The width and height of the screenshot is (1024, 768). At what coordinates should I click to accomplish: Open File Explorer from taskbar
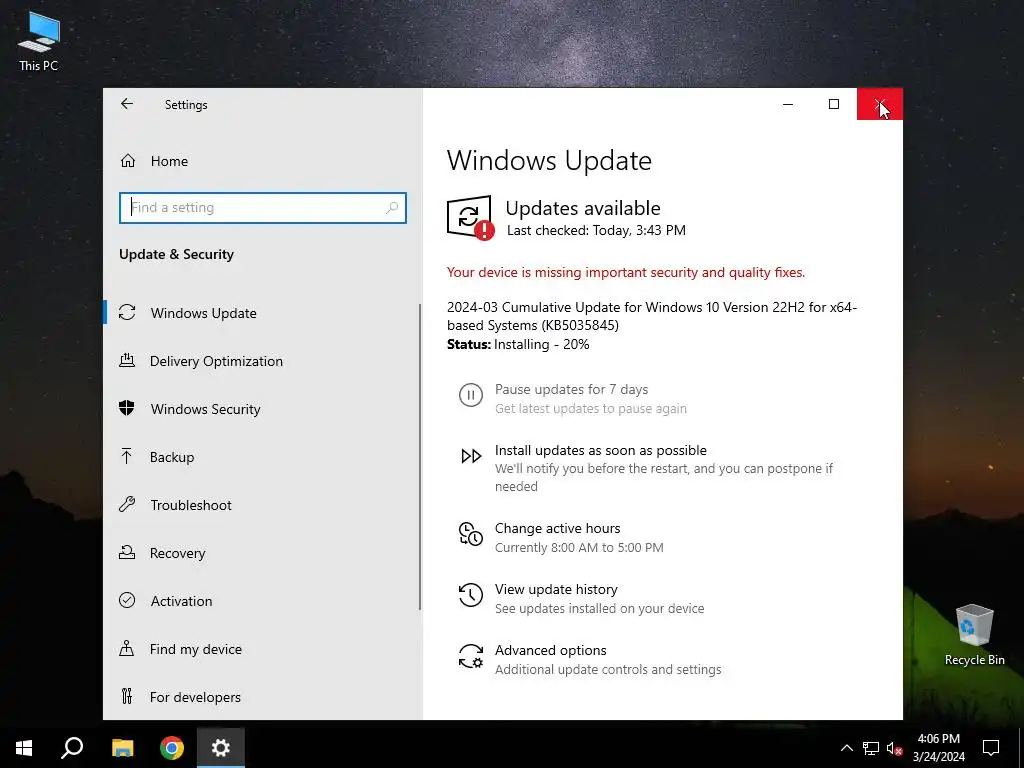click(123, 748)
